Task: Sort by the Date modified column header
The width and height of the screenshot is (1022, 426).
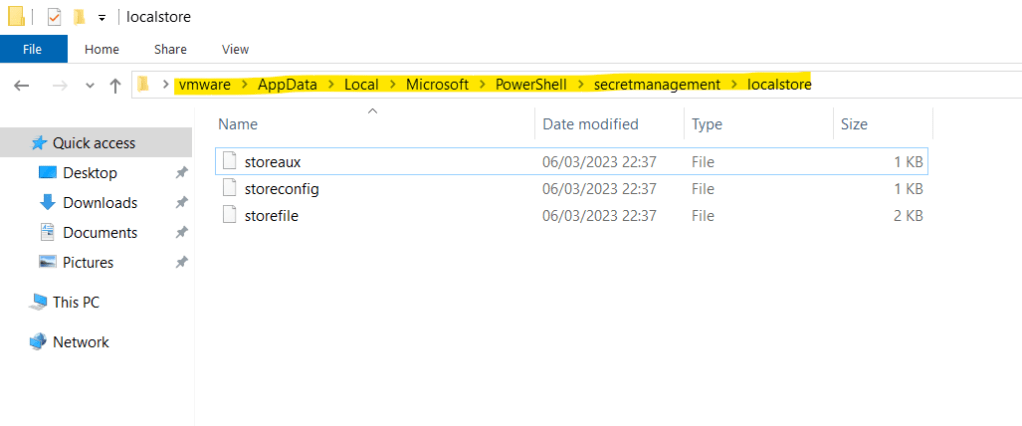Action: coord(590,124)
